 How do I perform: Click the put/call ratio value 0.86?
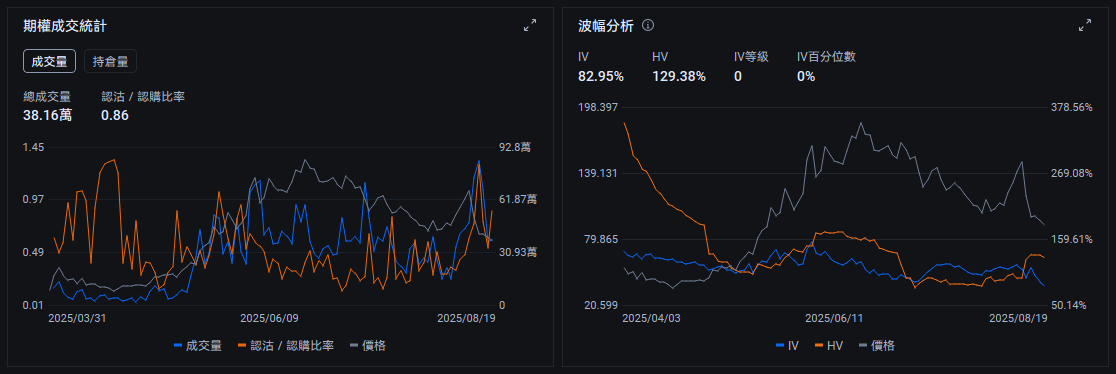tap(115, 115)
